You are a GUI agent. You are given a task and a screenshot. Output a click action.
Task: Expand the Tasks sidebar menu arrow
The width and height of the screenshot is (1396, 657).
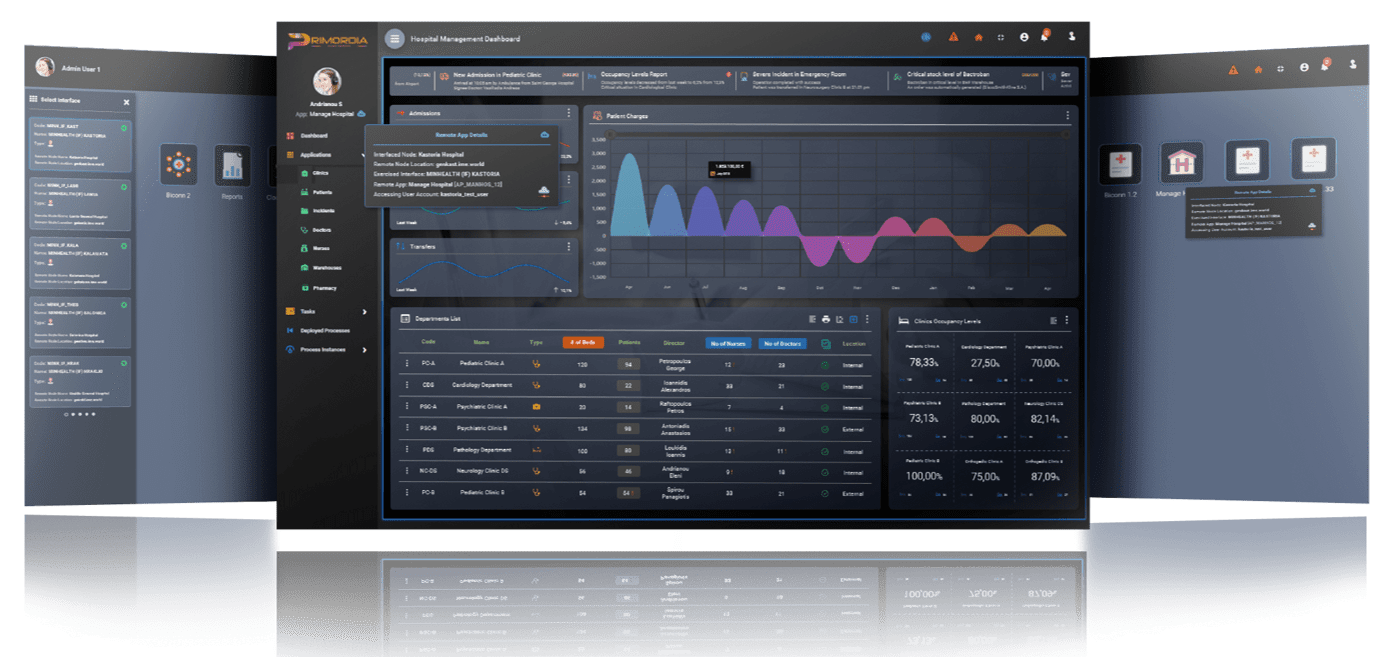(364, 312)
